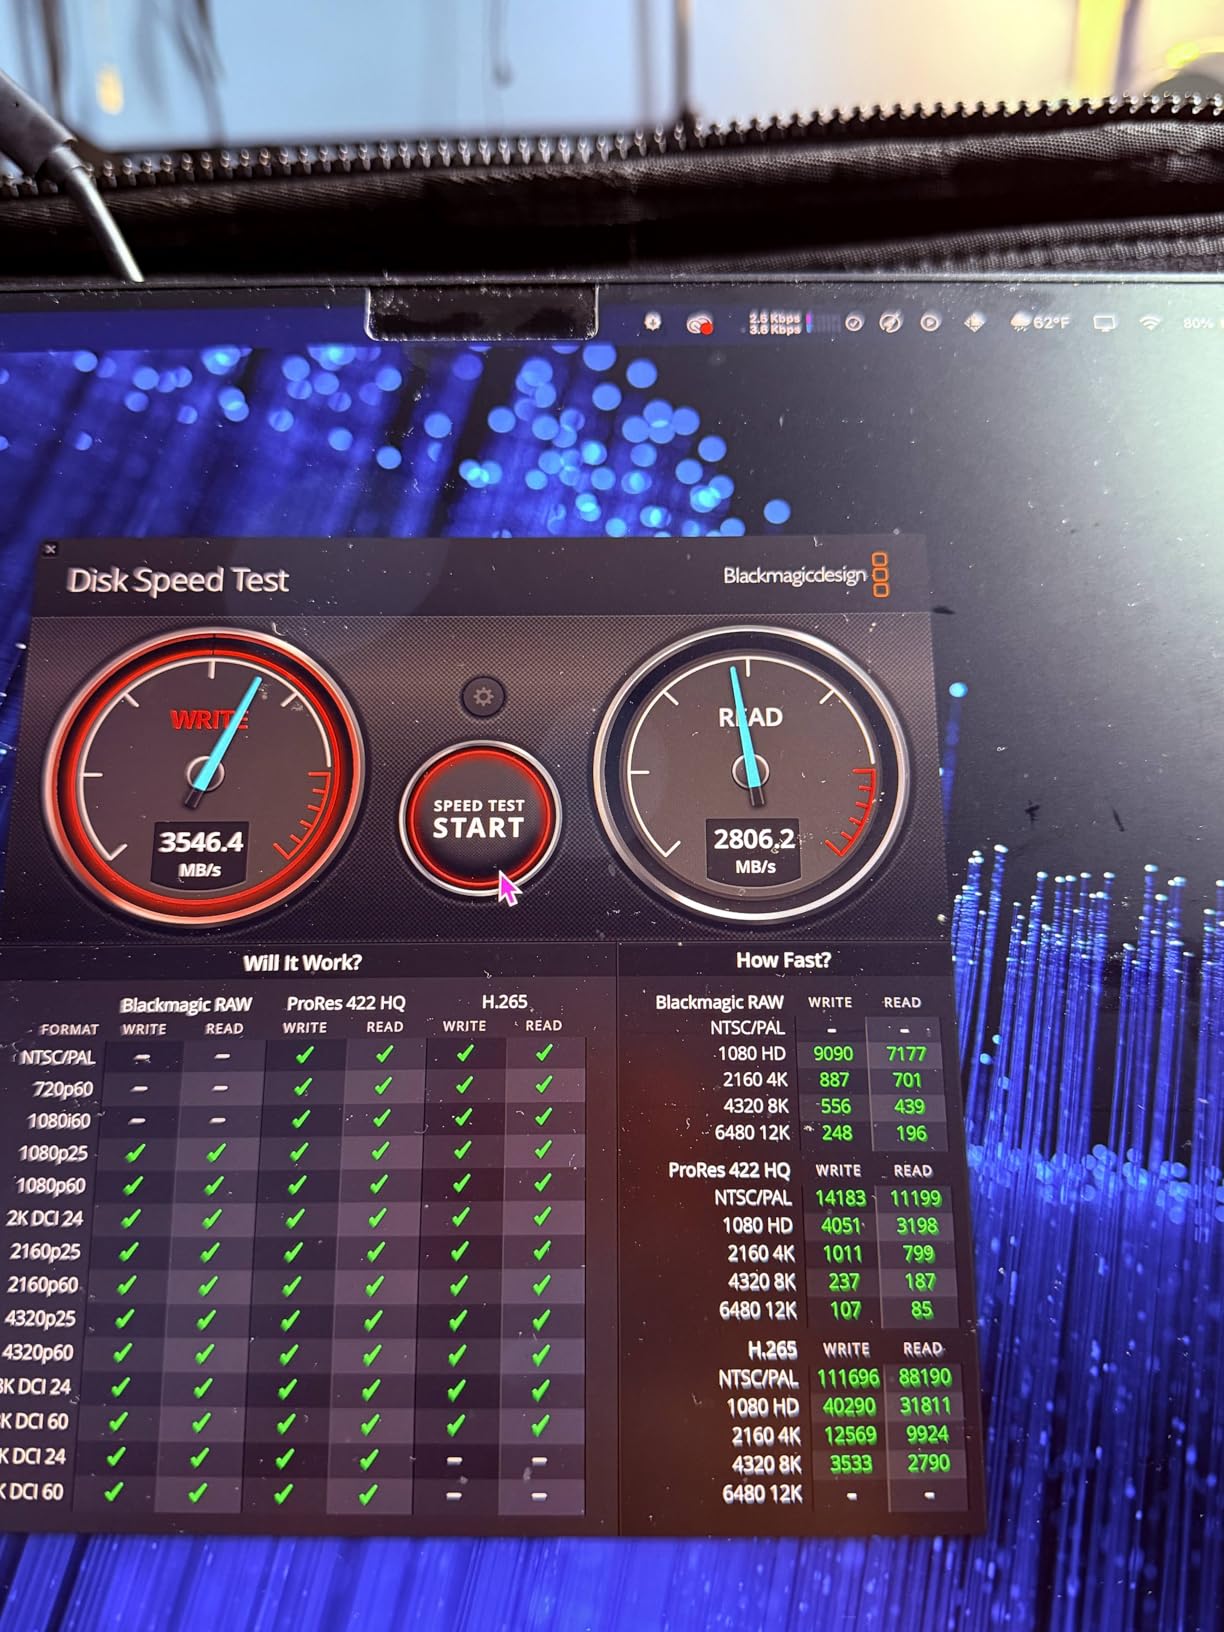
Task: Click ProRes 6480 12K read value 85
Action: [x=921, y=1310]
